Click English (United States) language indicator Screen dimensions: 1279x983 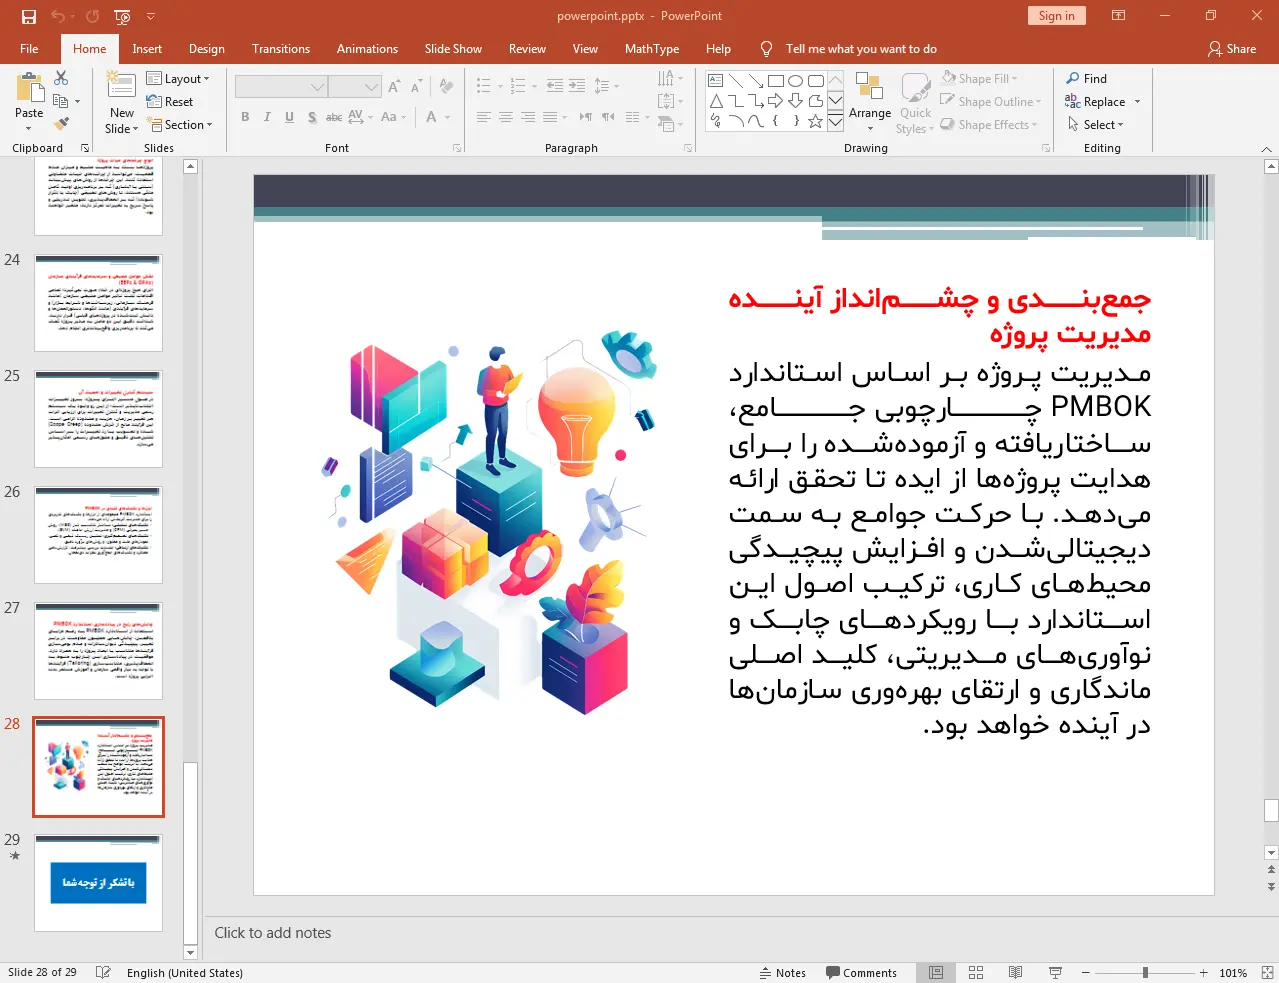185,972
